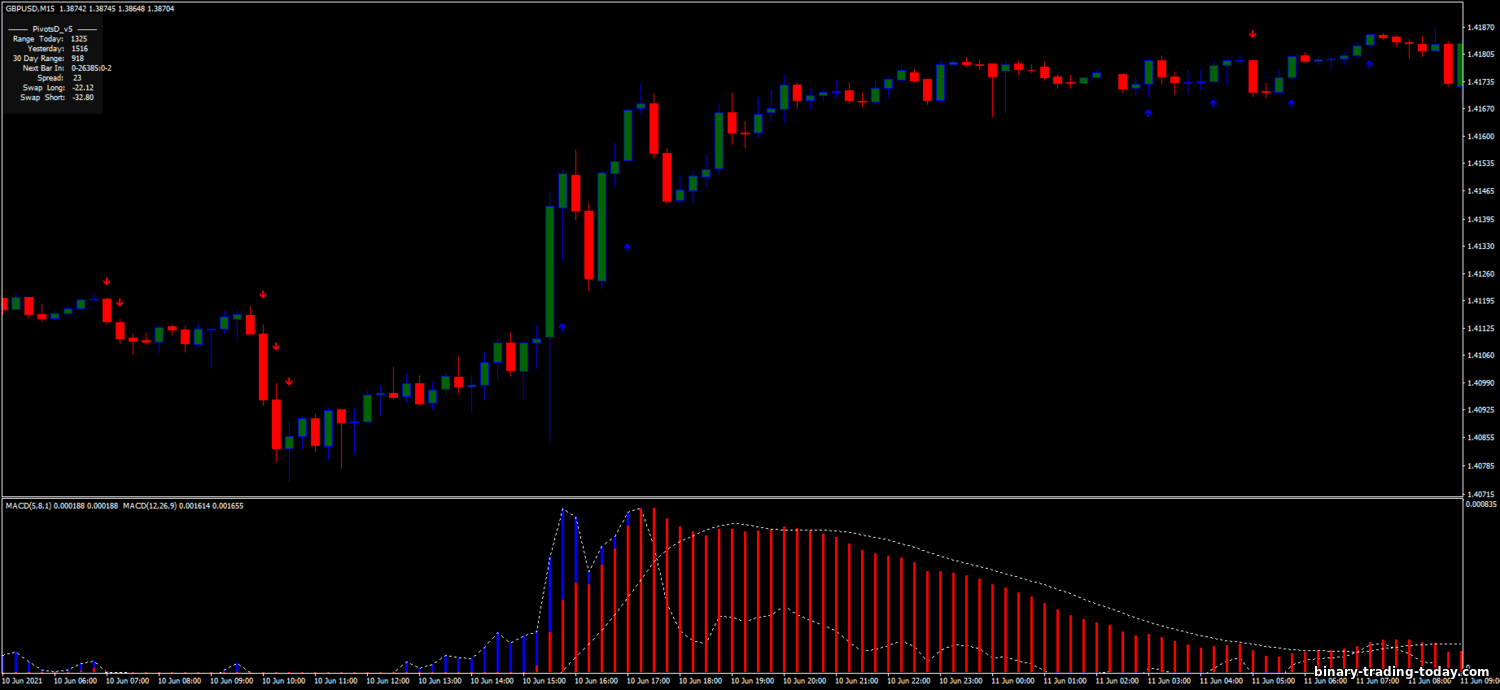Click the 10 Jun 16:00 time label
This screenshot has height=690, width=1500.
[595, 681]
